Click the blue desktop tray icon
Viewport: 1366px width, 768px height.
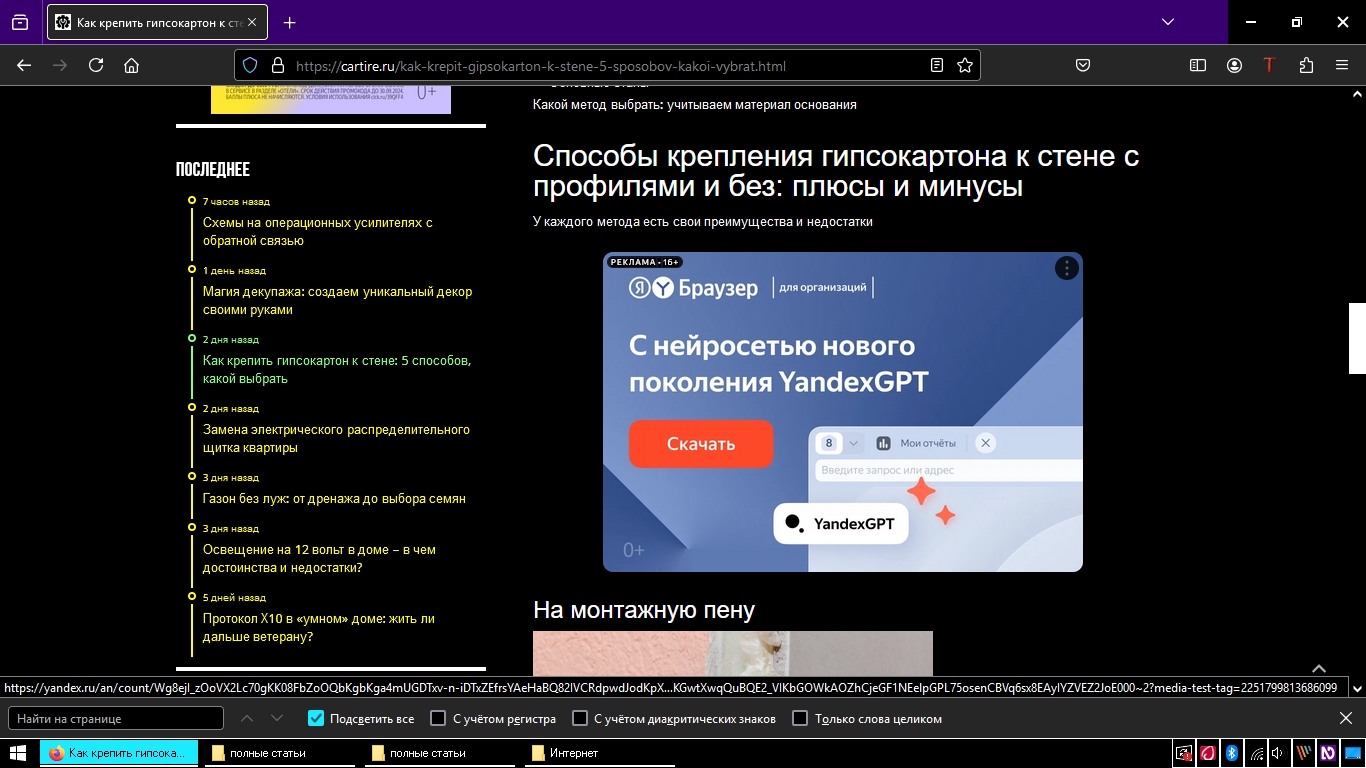[1352, 753]
